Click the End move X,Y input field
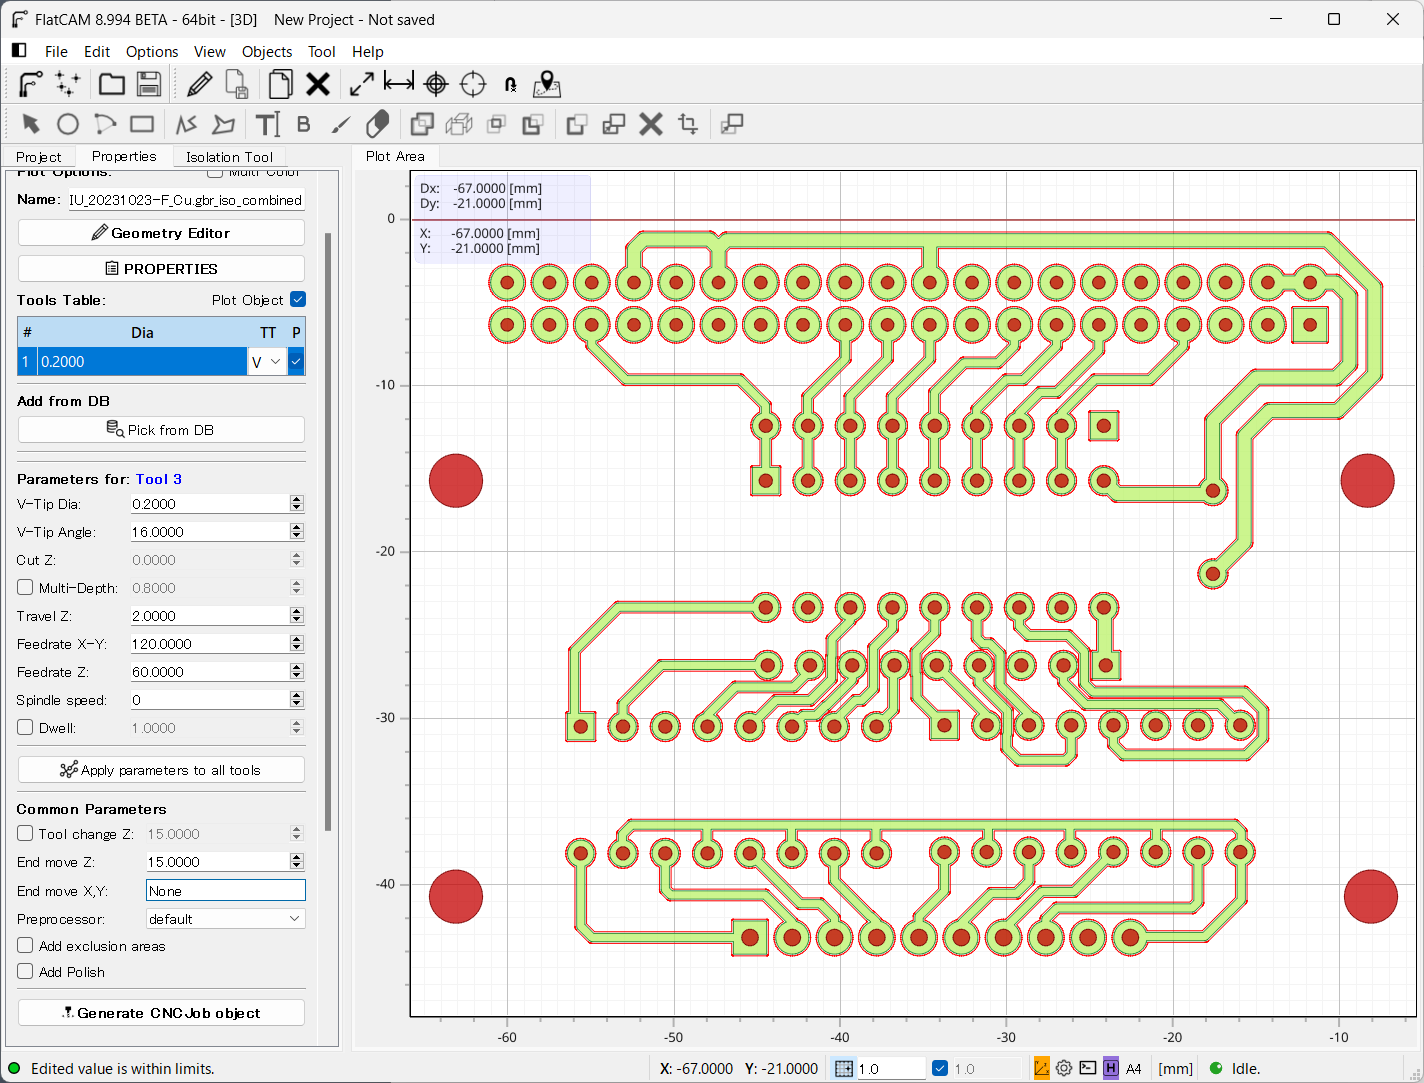 [225, 891]
